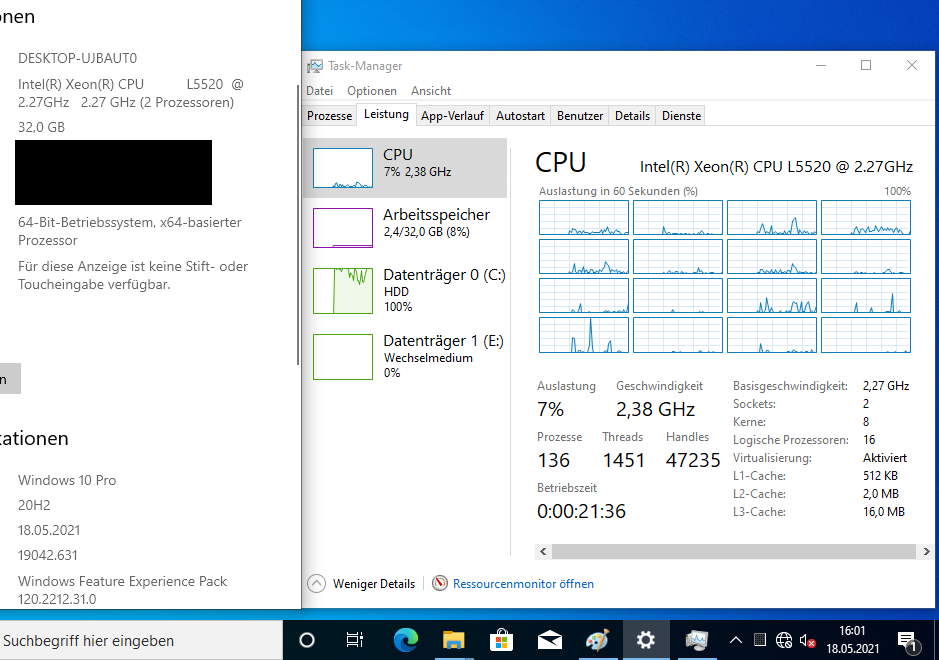
Task: Select Datenträger 0 (C:) entry
Action: (405, 291)
